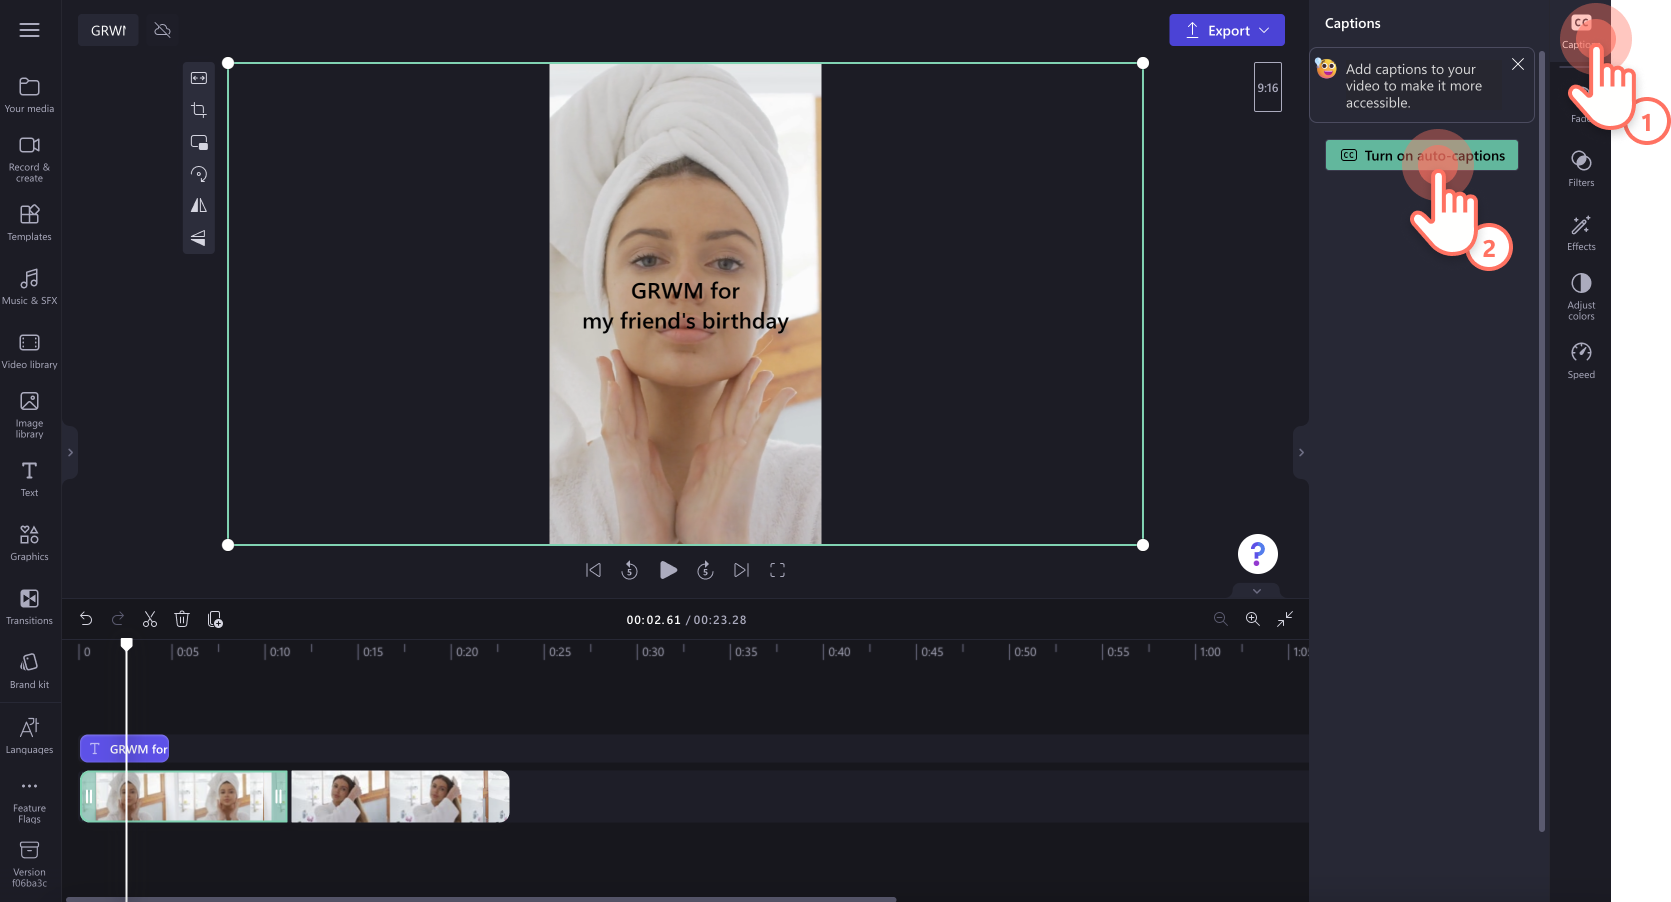
Task: Open the 9:16 aspect ratio selector
Action: [1268, 87]
